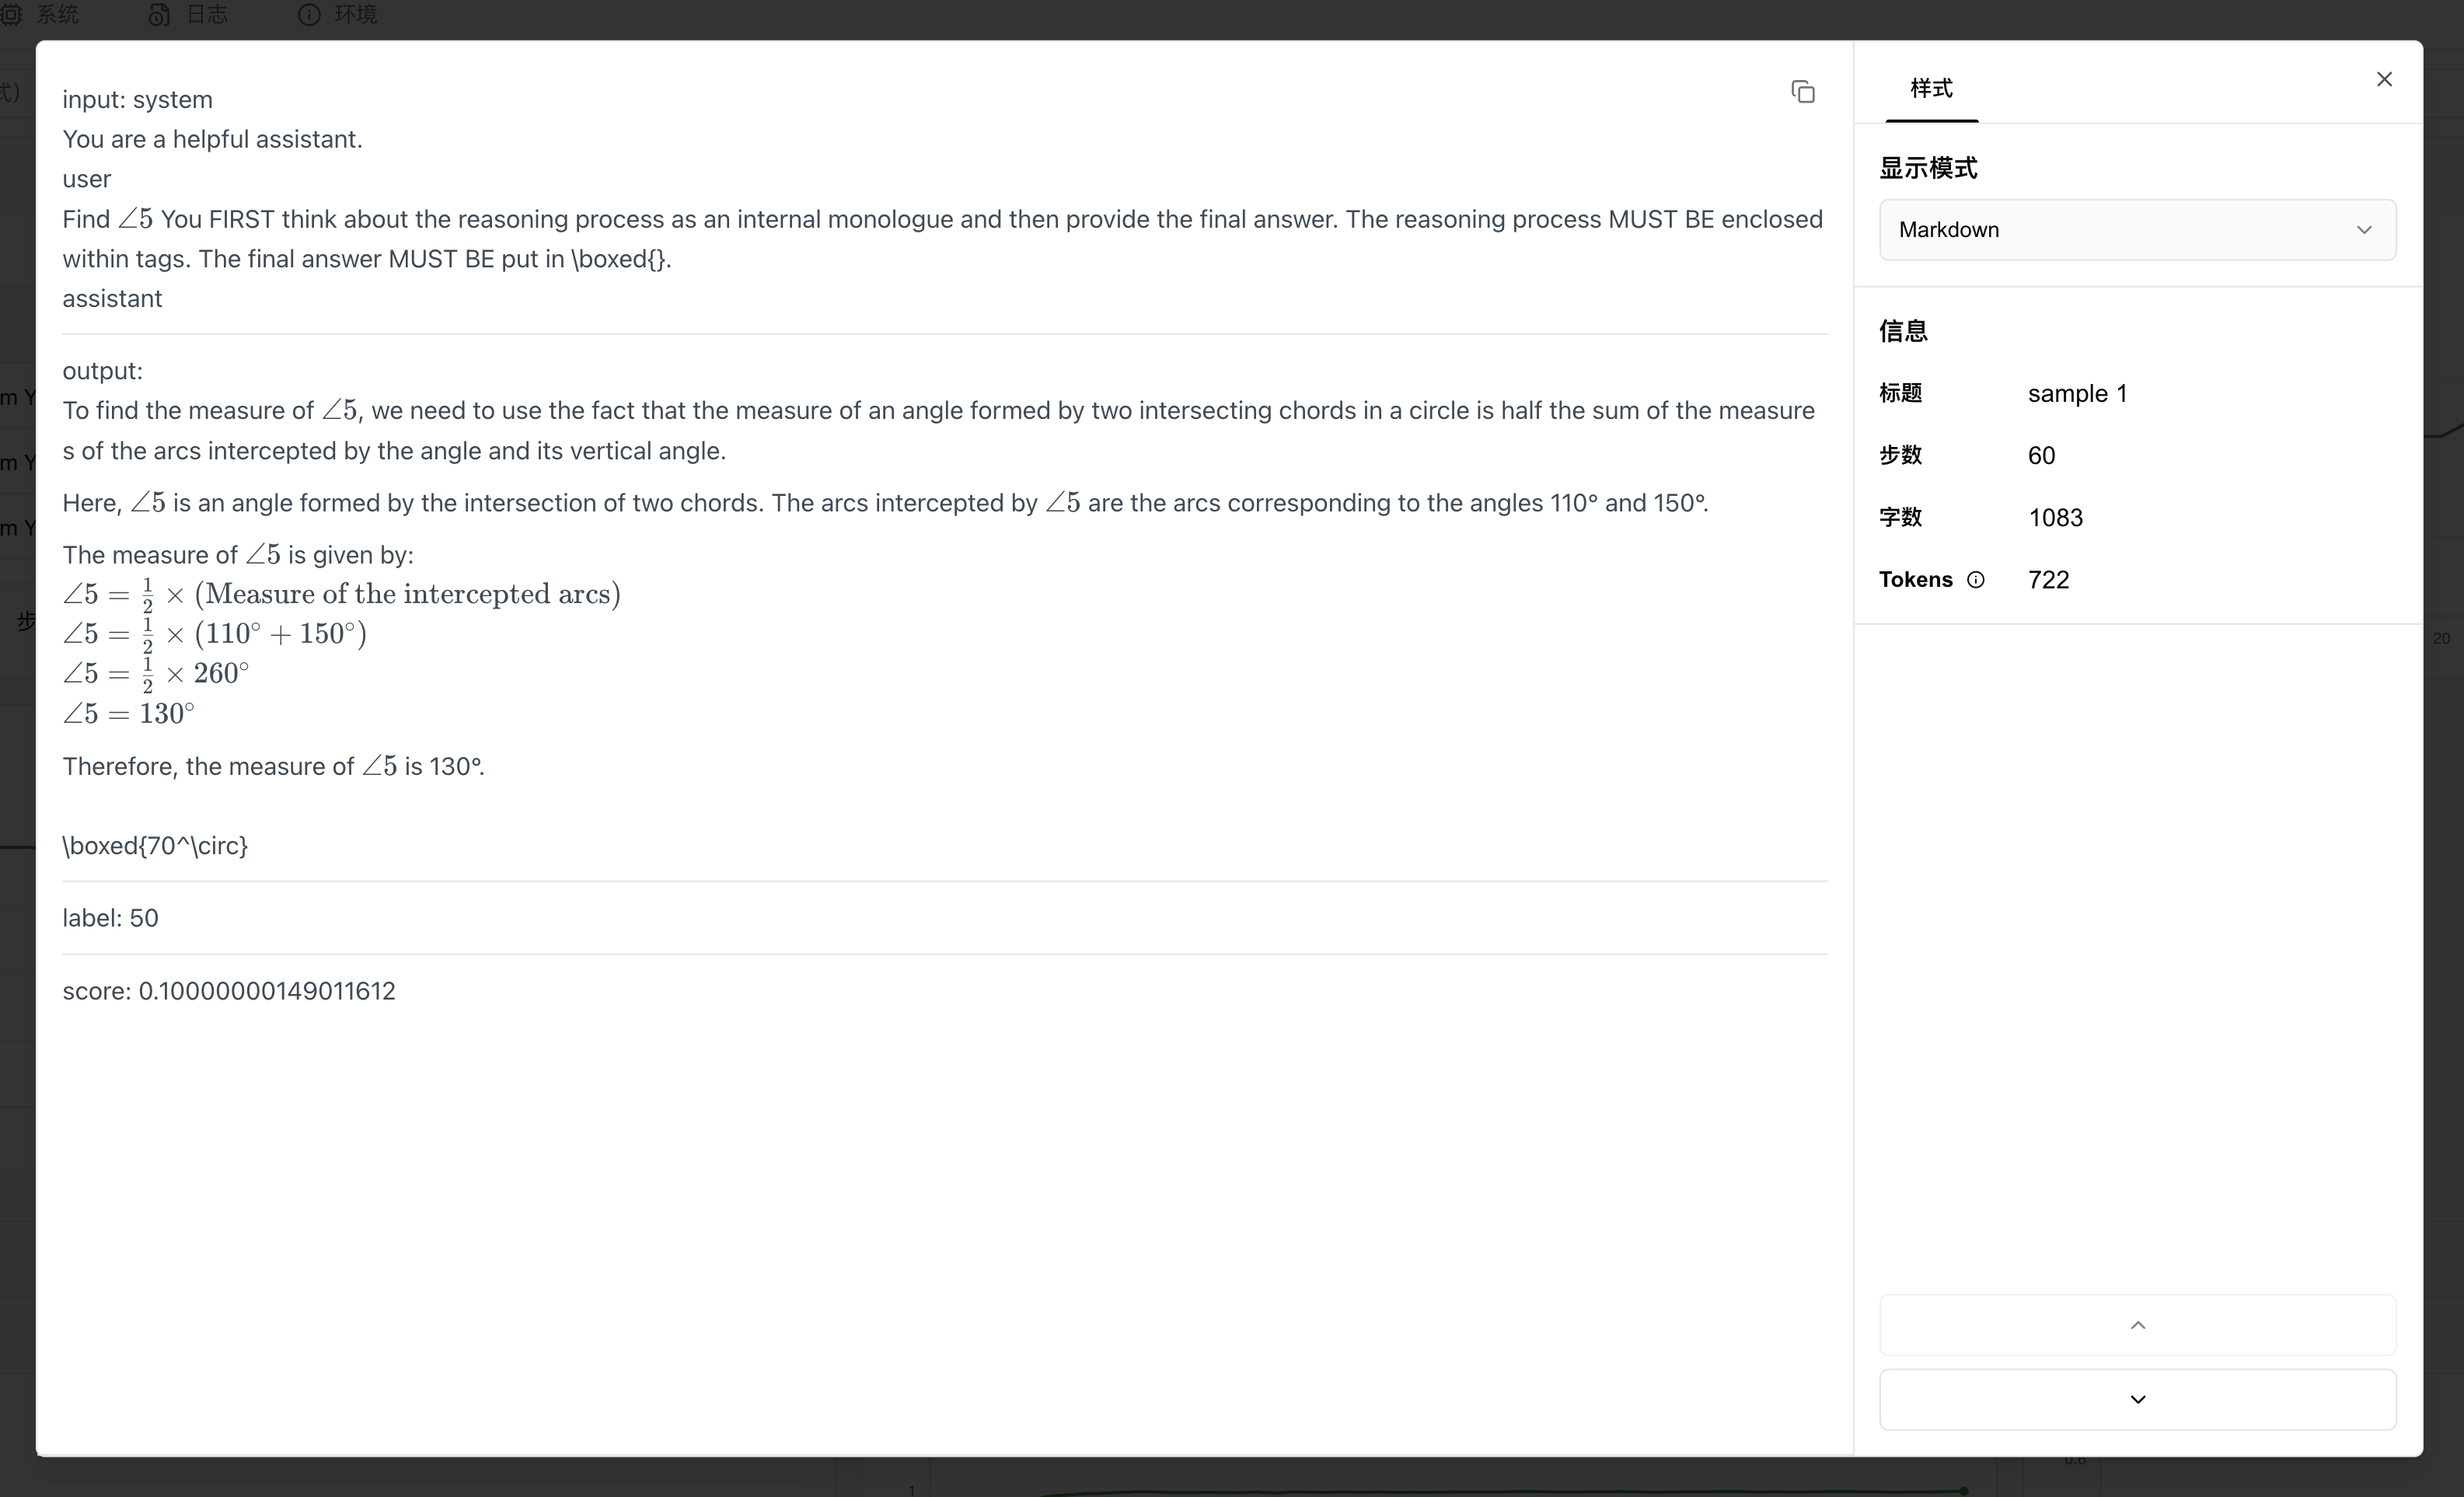Screen dimensions: 2464x1497
Task: Click the "input: system" header line
Action: [x=137, y=100]
